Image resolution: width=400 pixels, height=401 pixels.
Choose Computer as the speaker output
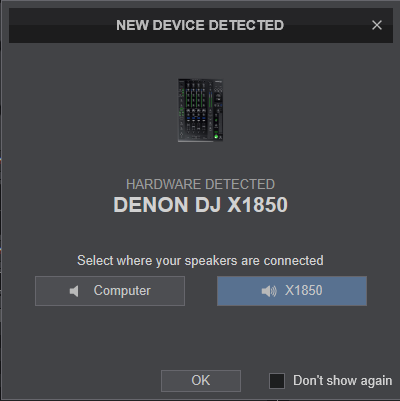click(110, 291)
